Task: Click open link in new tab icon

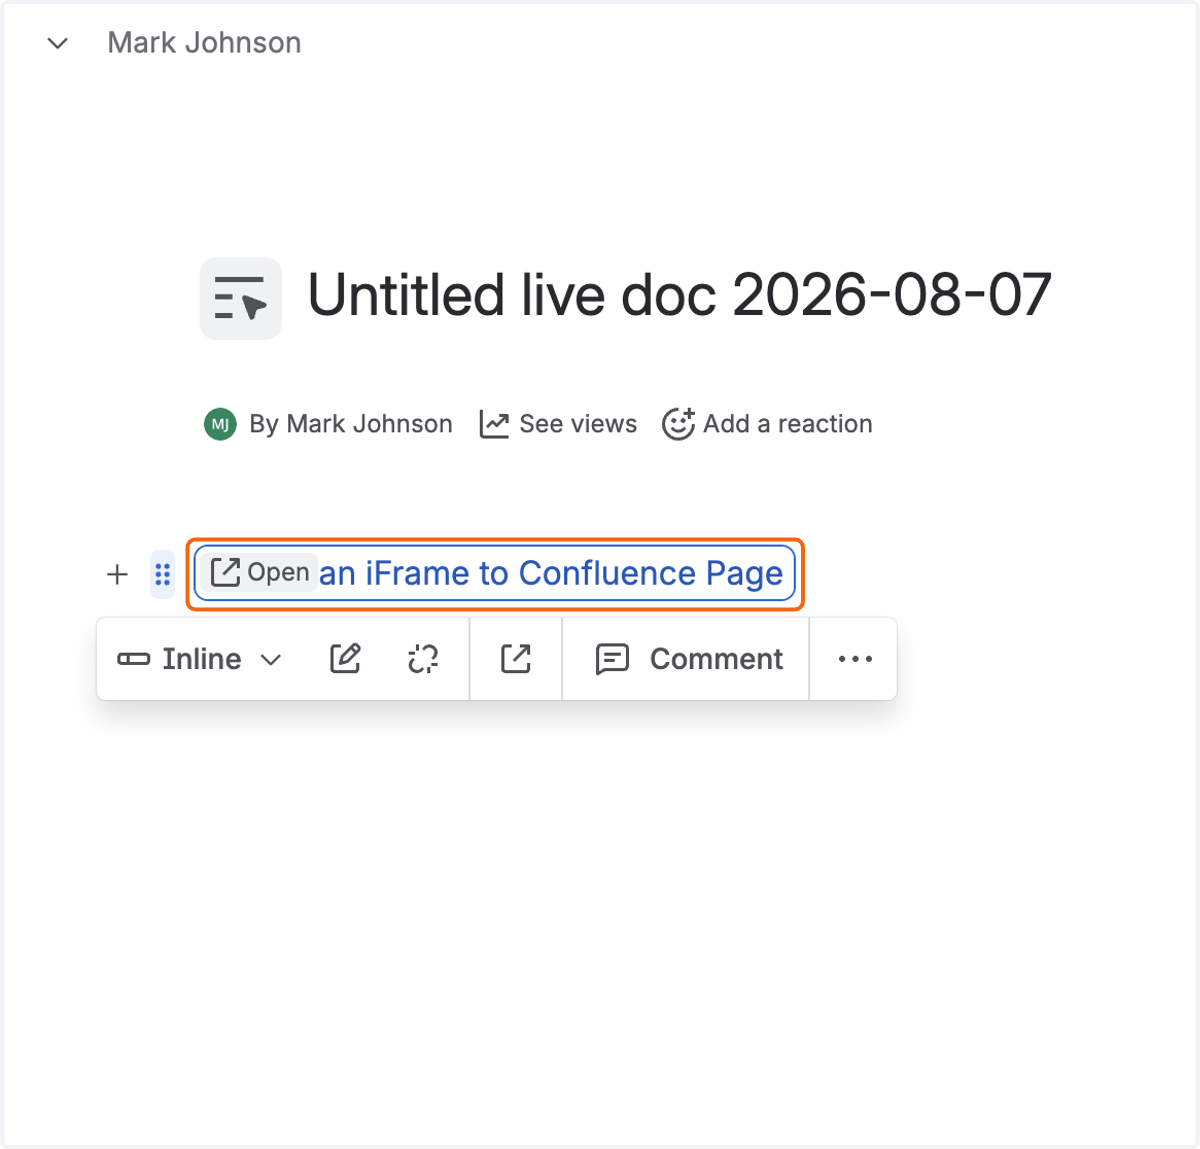Action: point(516,659)
